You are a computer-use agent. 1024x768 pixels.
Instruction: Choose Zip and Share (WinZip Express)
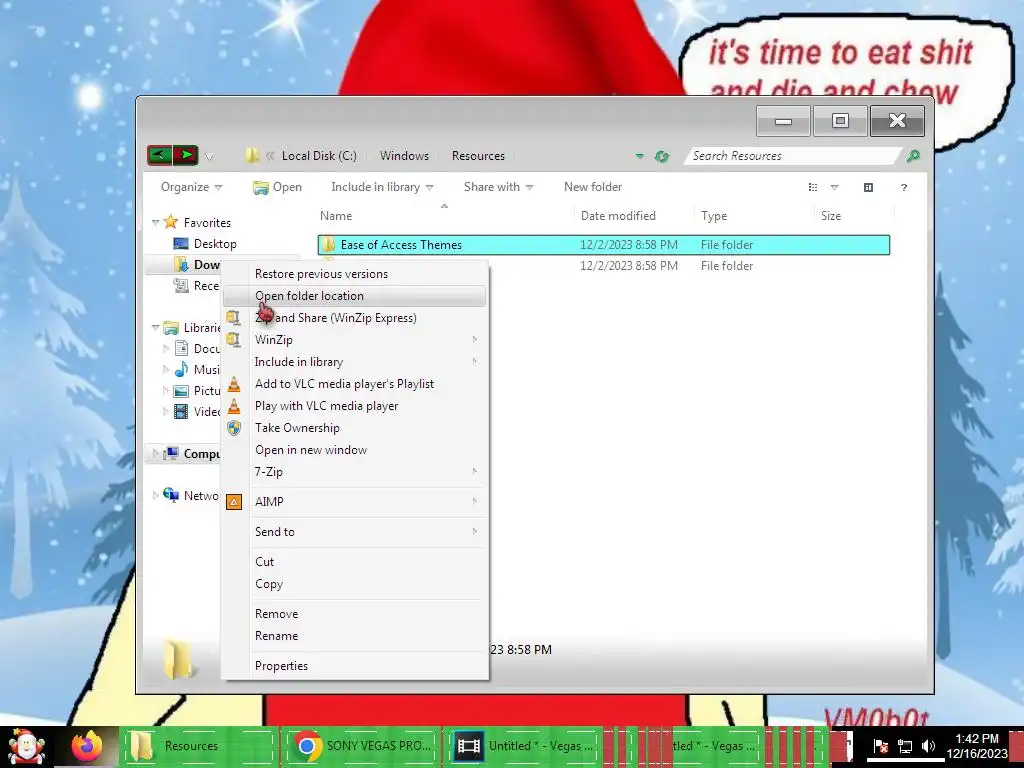pos(355,318)
